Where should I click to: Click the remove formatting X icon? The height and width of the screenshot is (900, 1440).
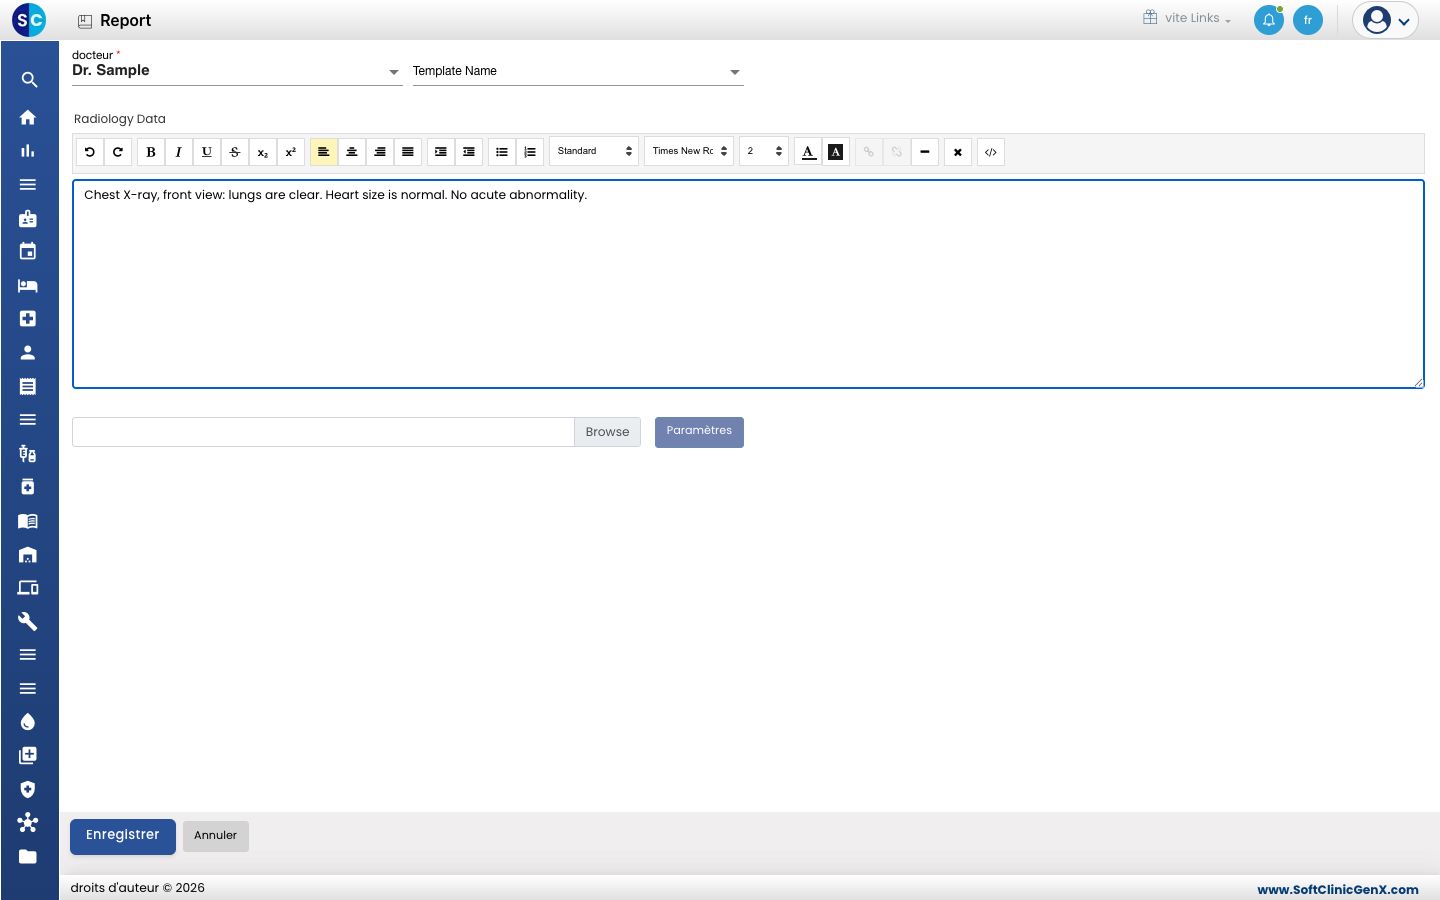(x=958, y=152)
